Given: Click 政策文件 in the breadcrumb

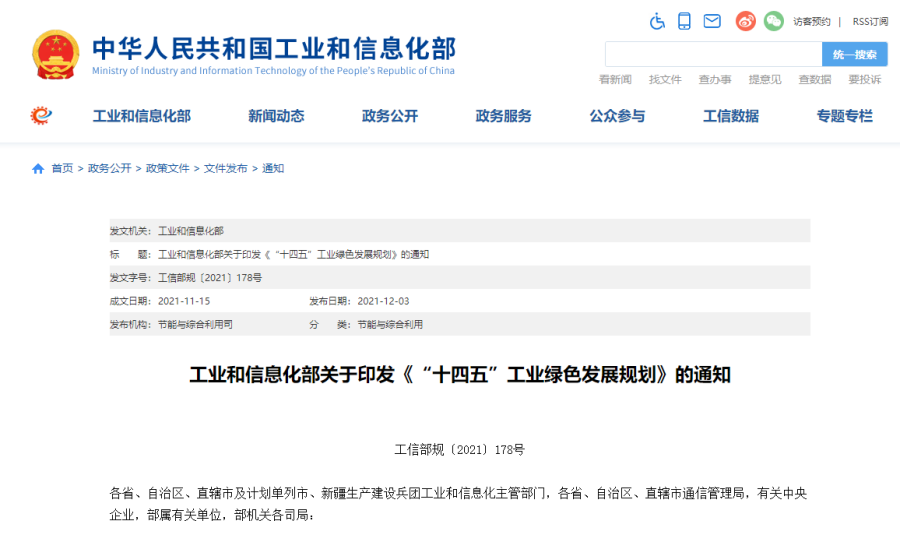Looking at the screenshot, I should (x=167, y=169).
